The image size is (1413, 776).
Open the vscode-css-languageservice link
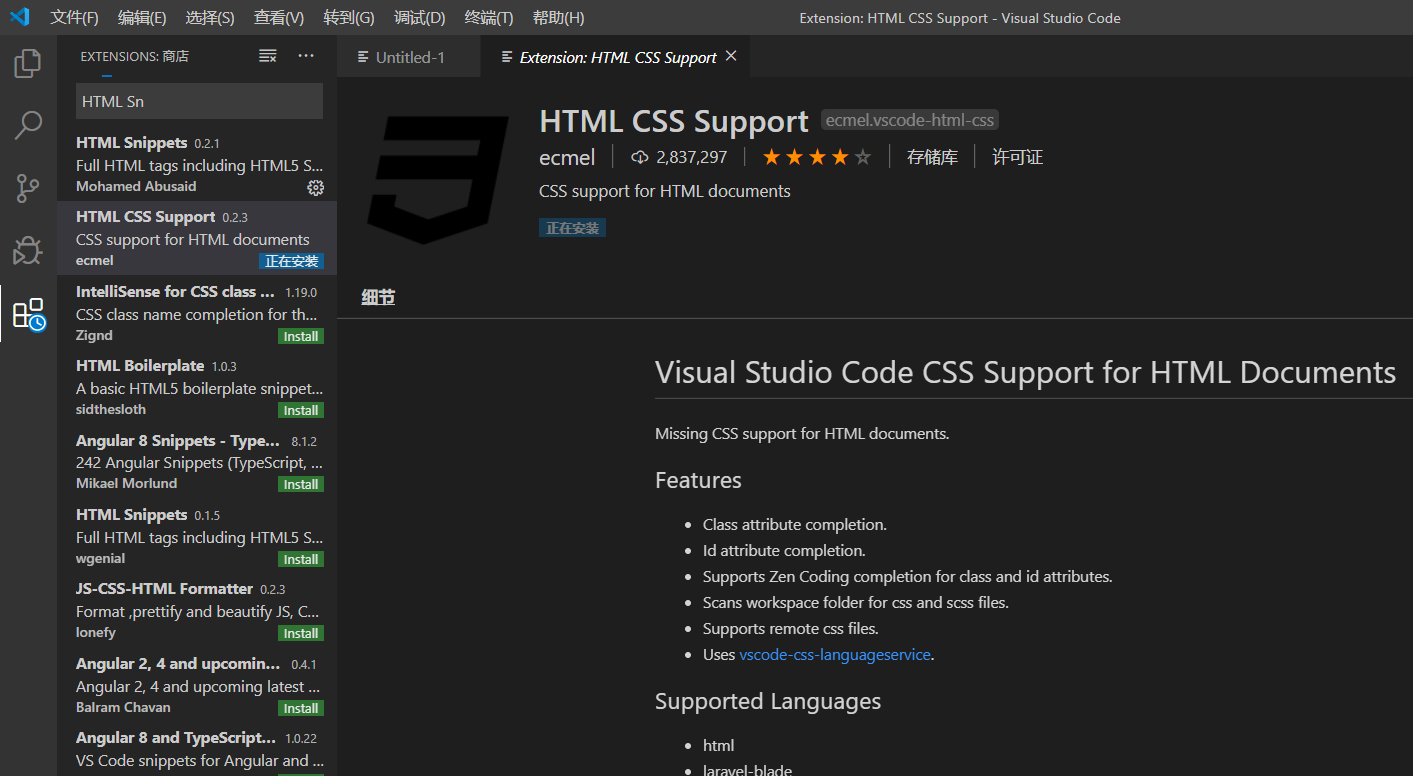tap(835, 655)
